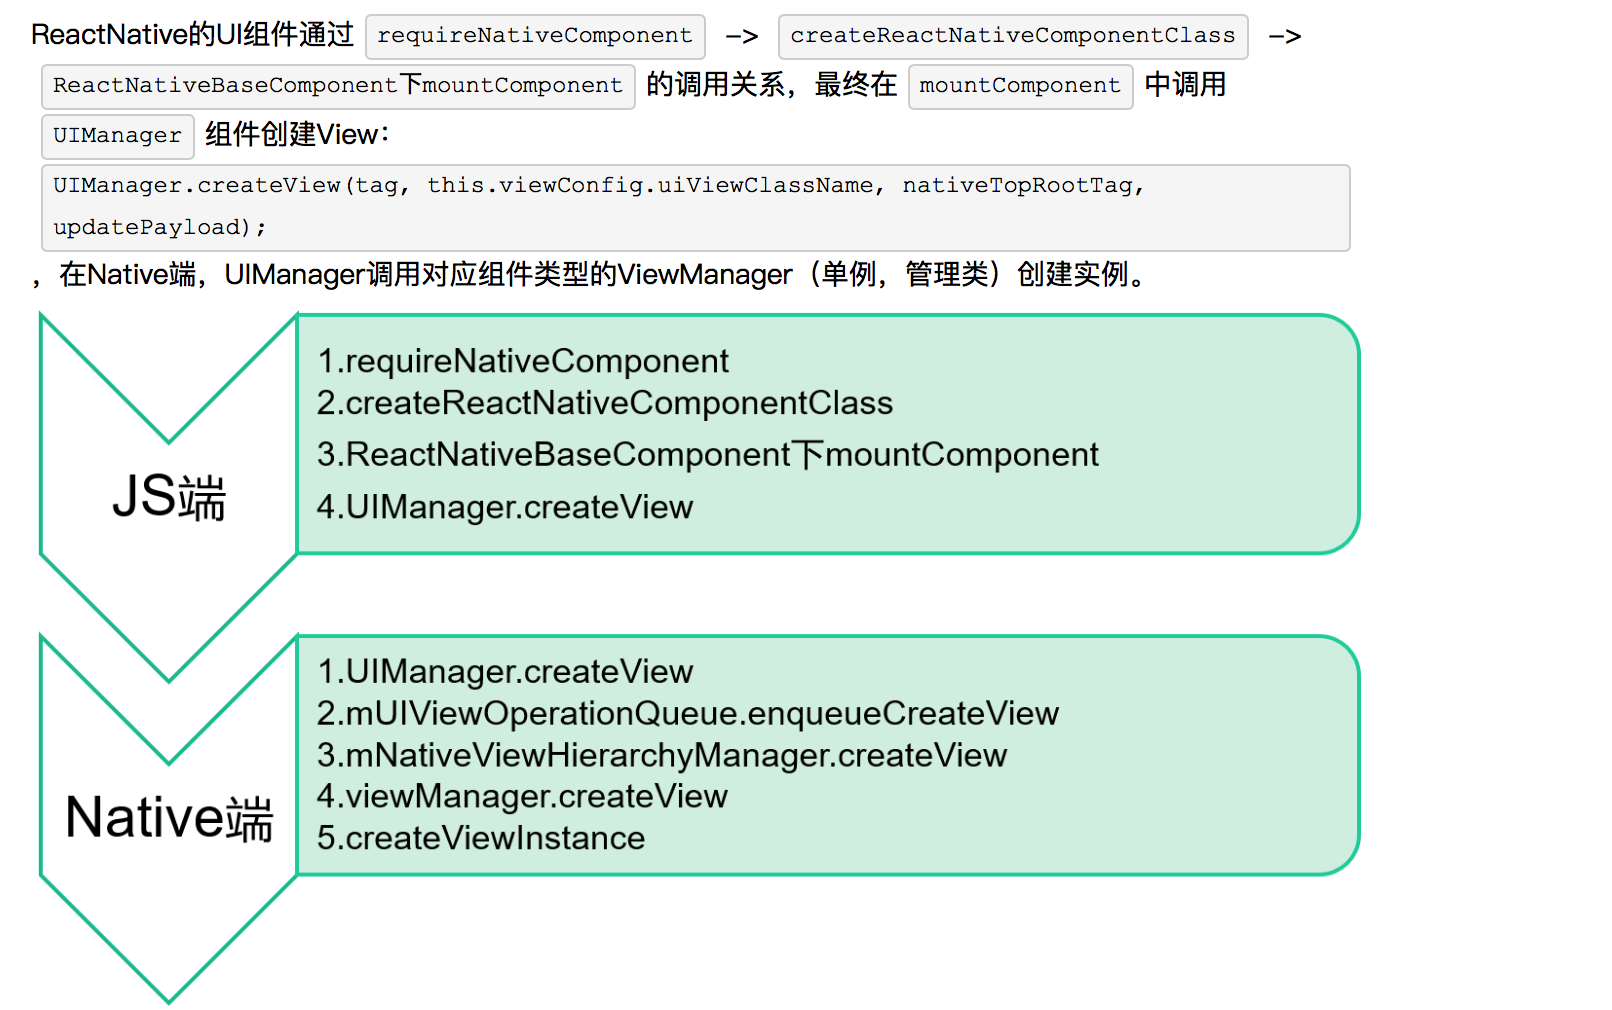Select the createReactNativeComponentClass code badge
The image size is (1612, 1010).
click(x=1013, y=35)
